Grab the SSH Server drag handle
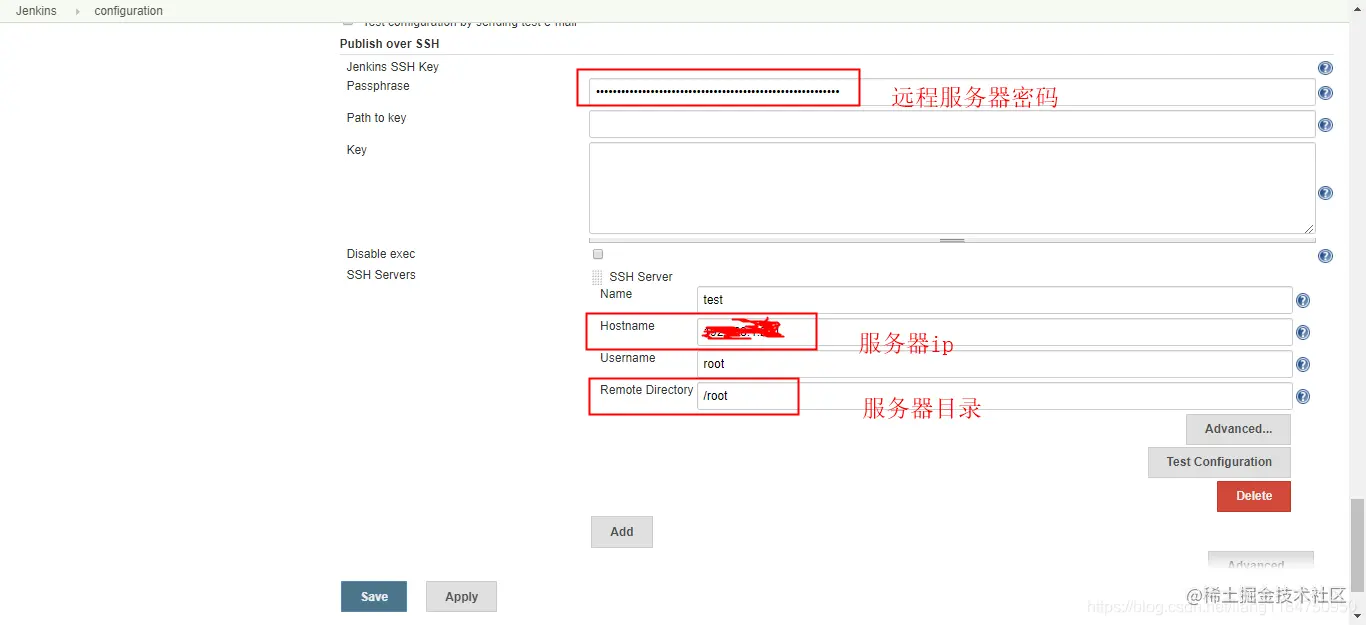The height and width of the screenshot is (625, 1366). tap(597, 277)
